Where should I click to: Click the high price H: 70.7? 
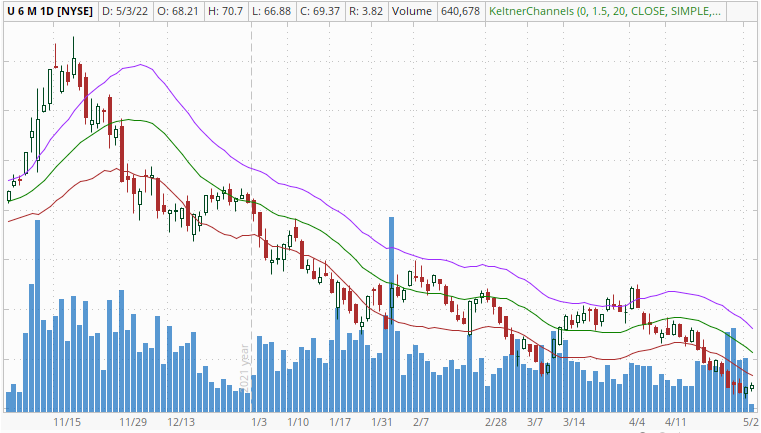tap(225, 11)
